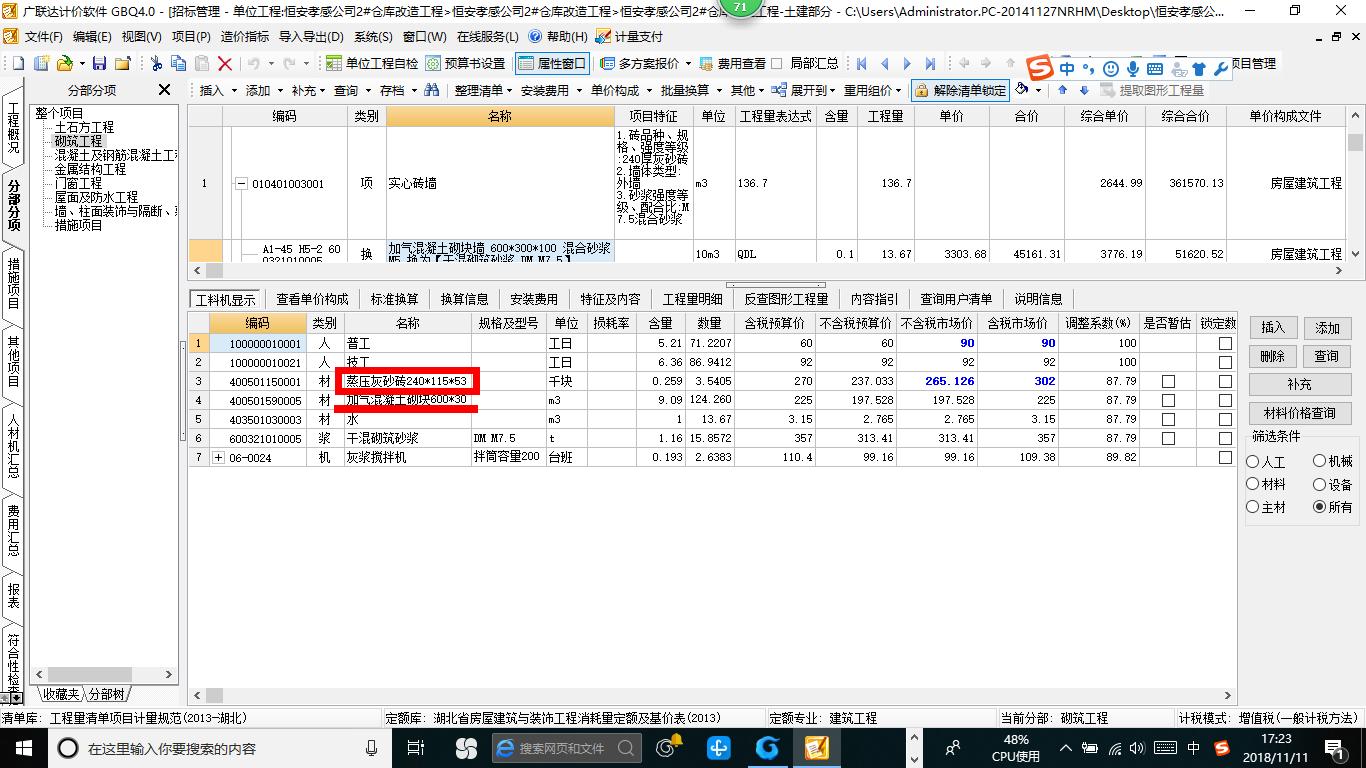Jump to first record navigation arrow

coord(861,63)
